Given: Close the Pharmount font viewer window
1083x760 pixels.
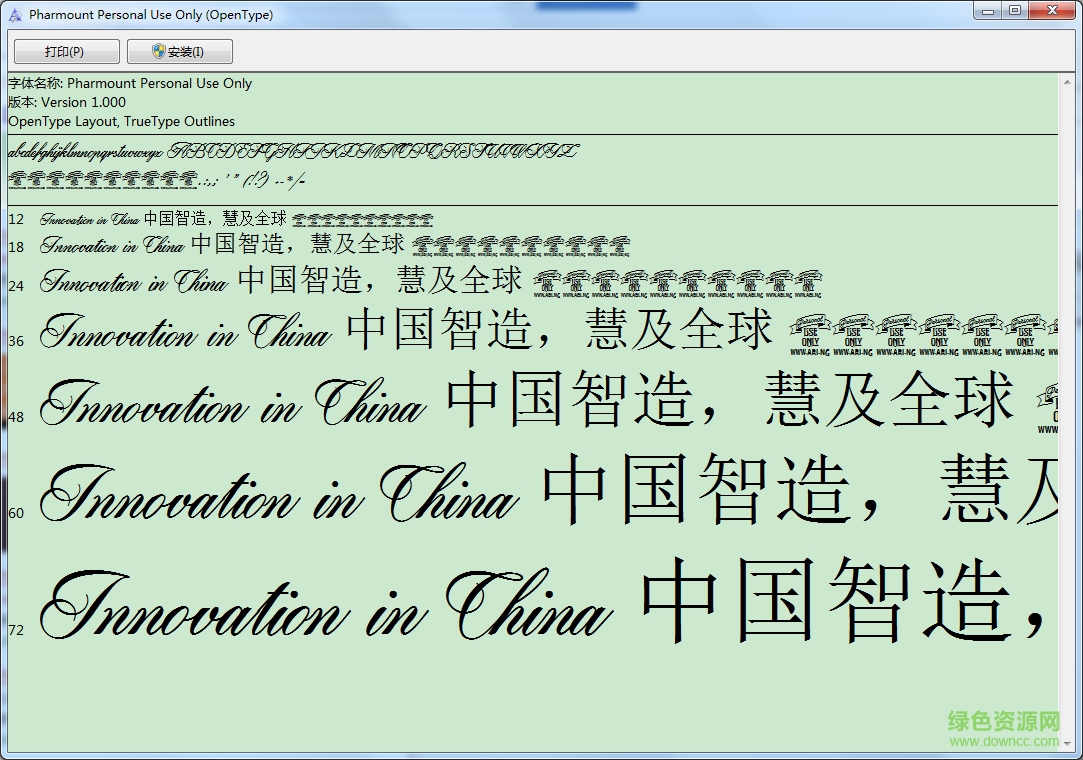Looking at the screenshot, I should point(1053,10).
